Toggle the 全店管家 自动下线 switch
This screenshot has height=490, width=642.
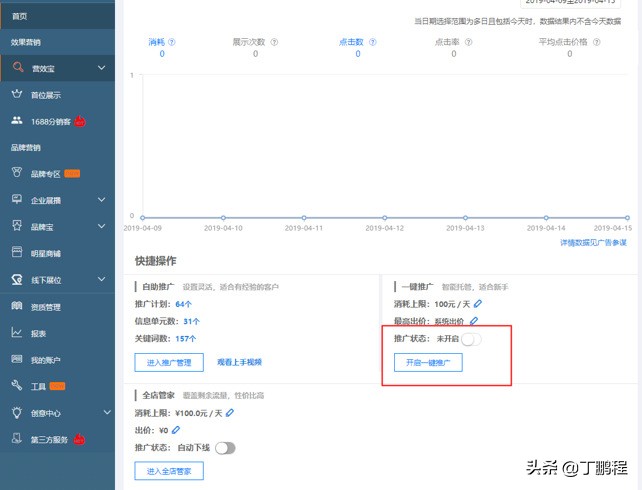[x=225, y=448]
